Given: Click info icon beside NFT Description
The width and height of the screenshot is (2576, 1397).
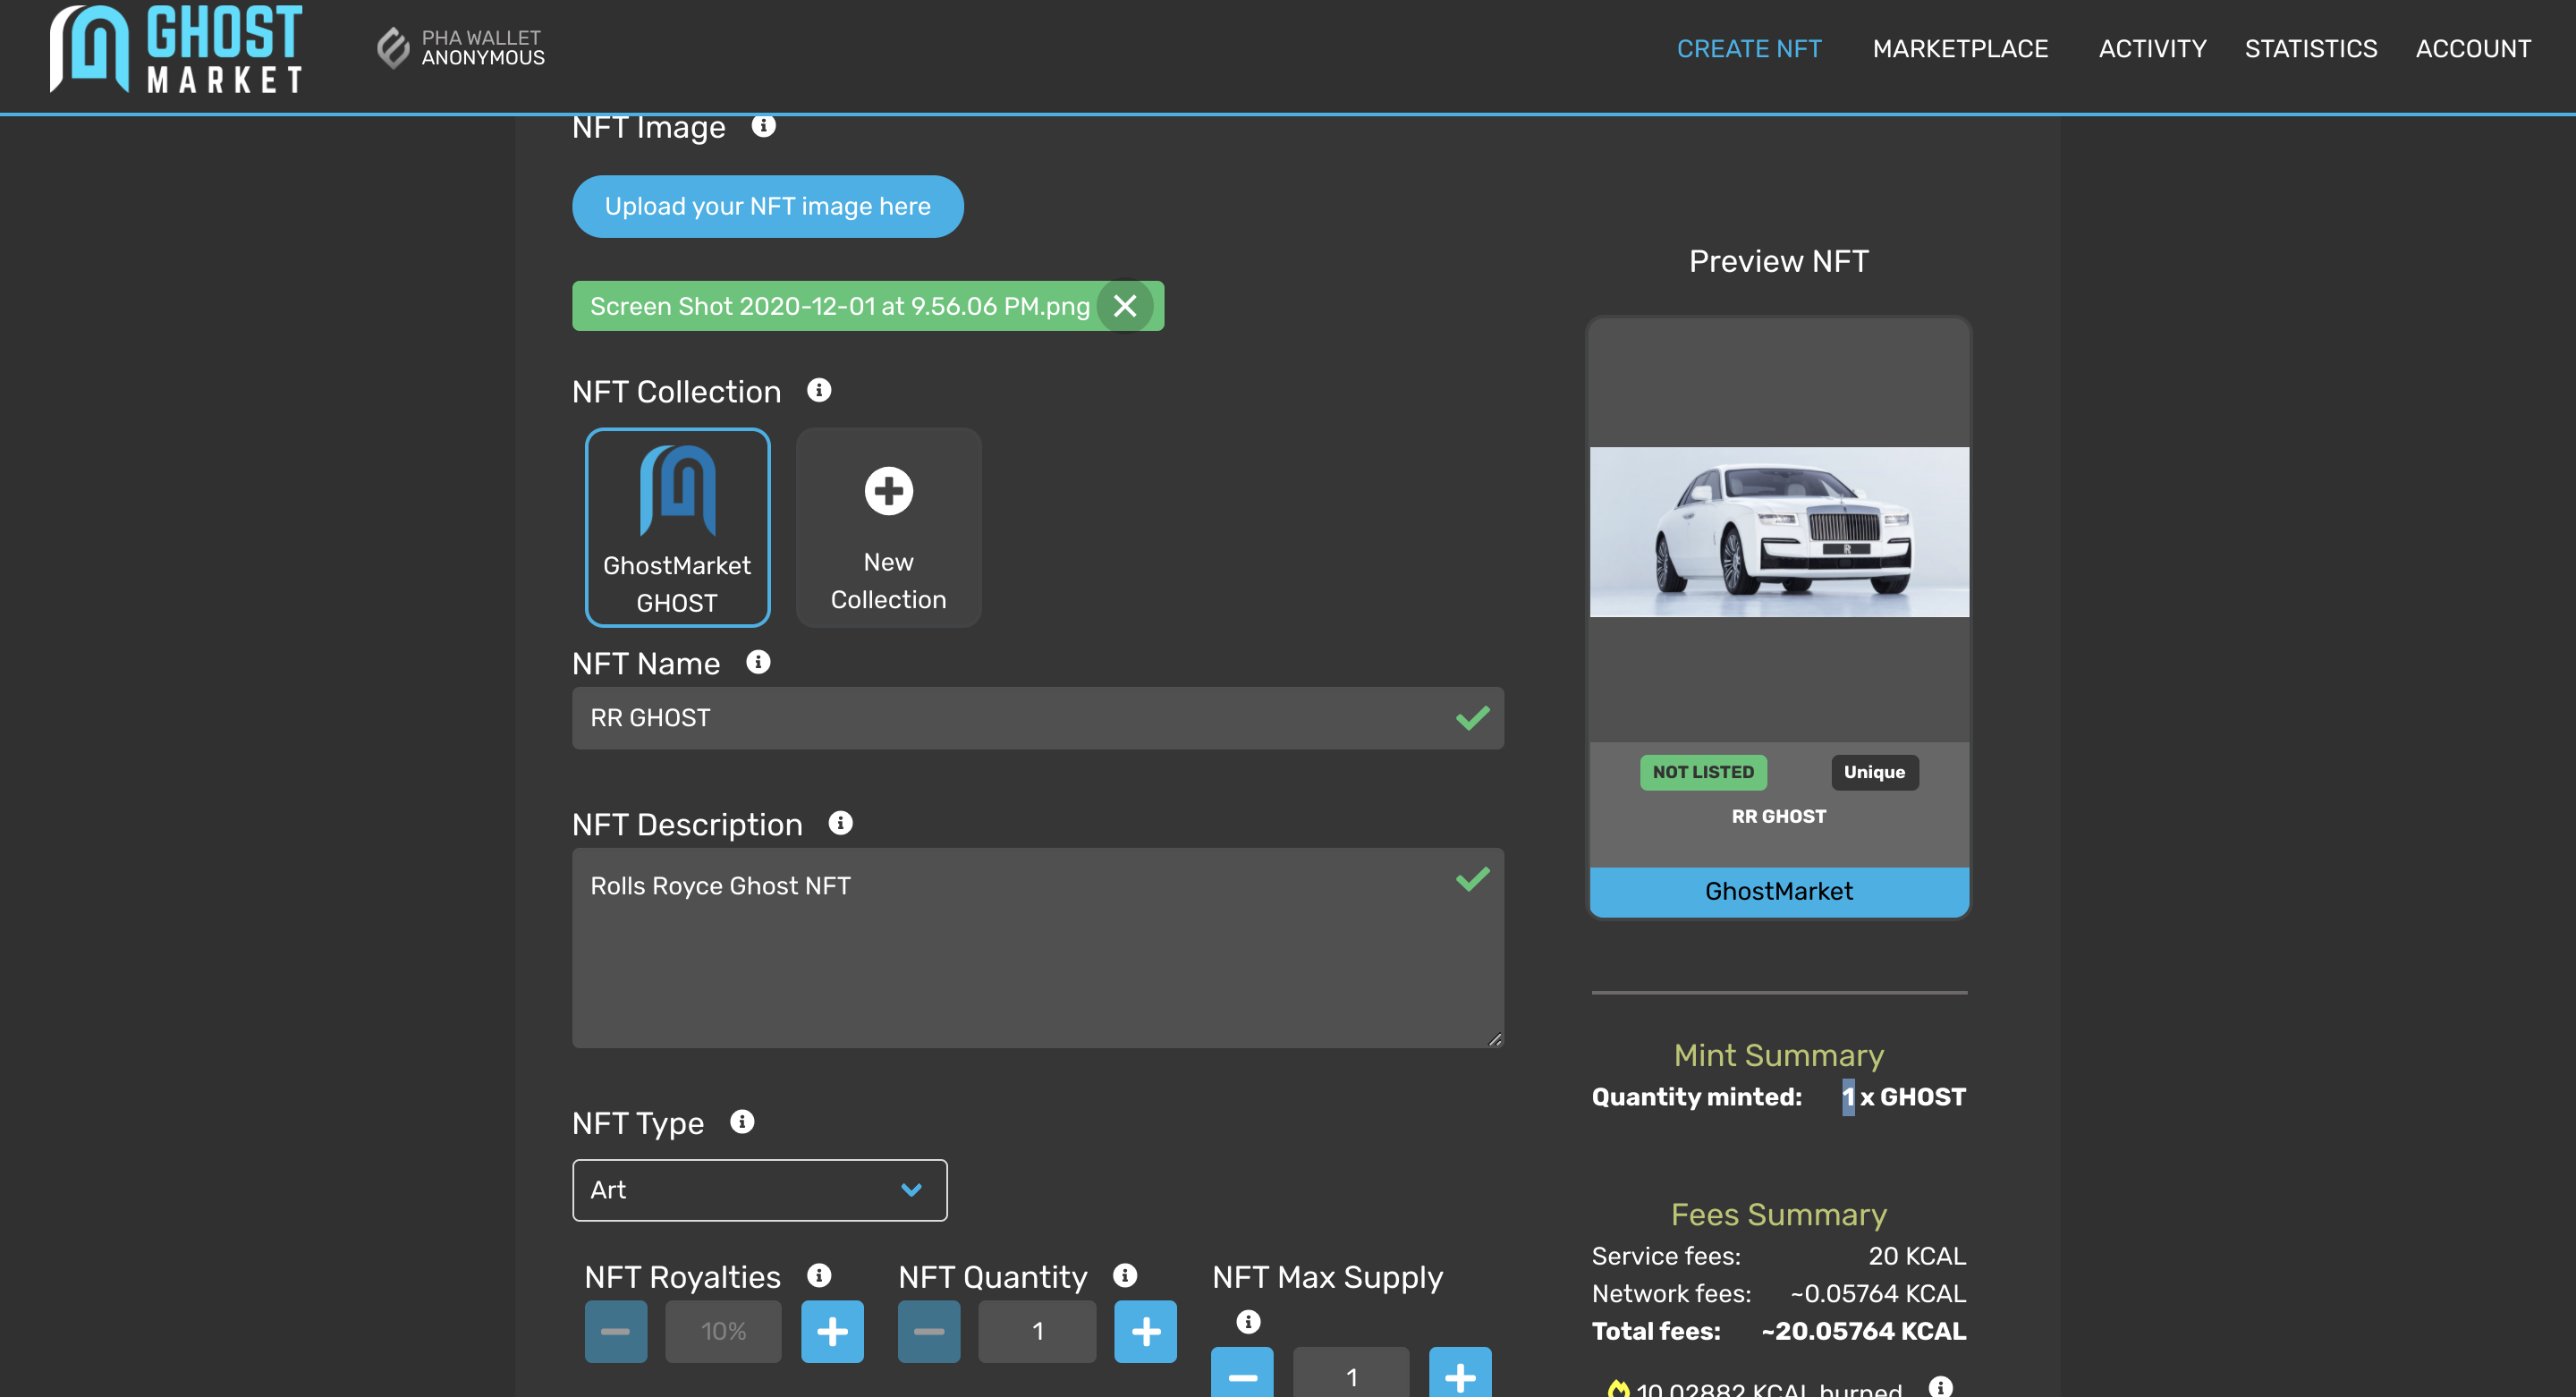Looking at the screenshot, I should click(x=840, y=822).
